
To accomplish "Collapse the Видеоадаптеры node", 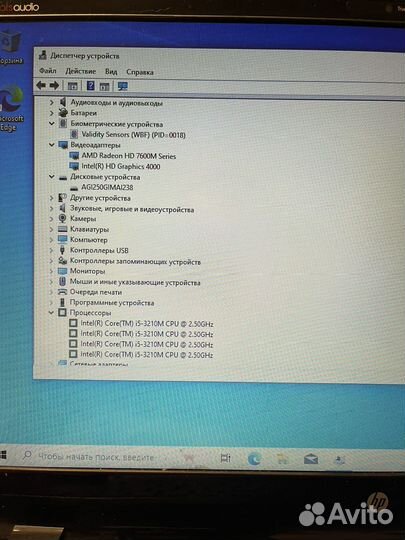I will [52, 145].
